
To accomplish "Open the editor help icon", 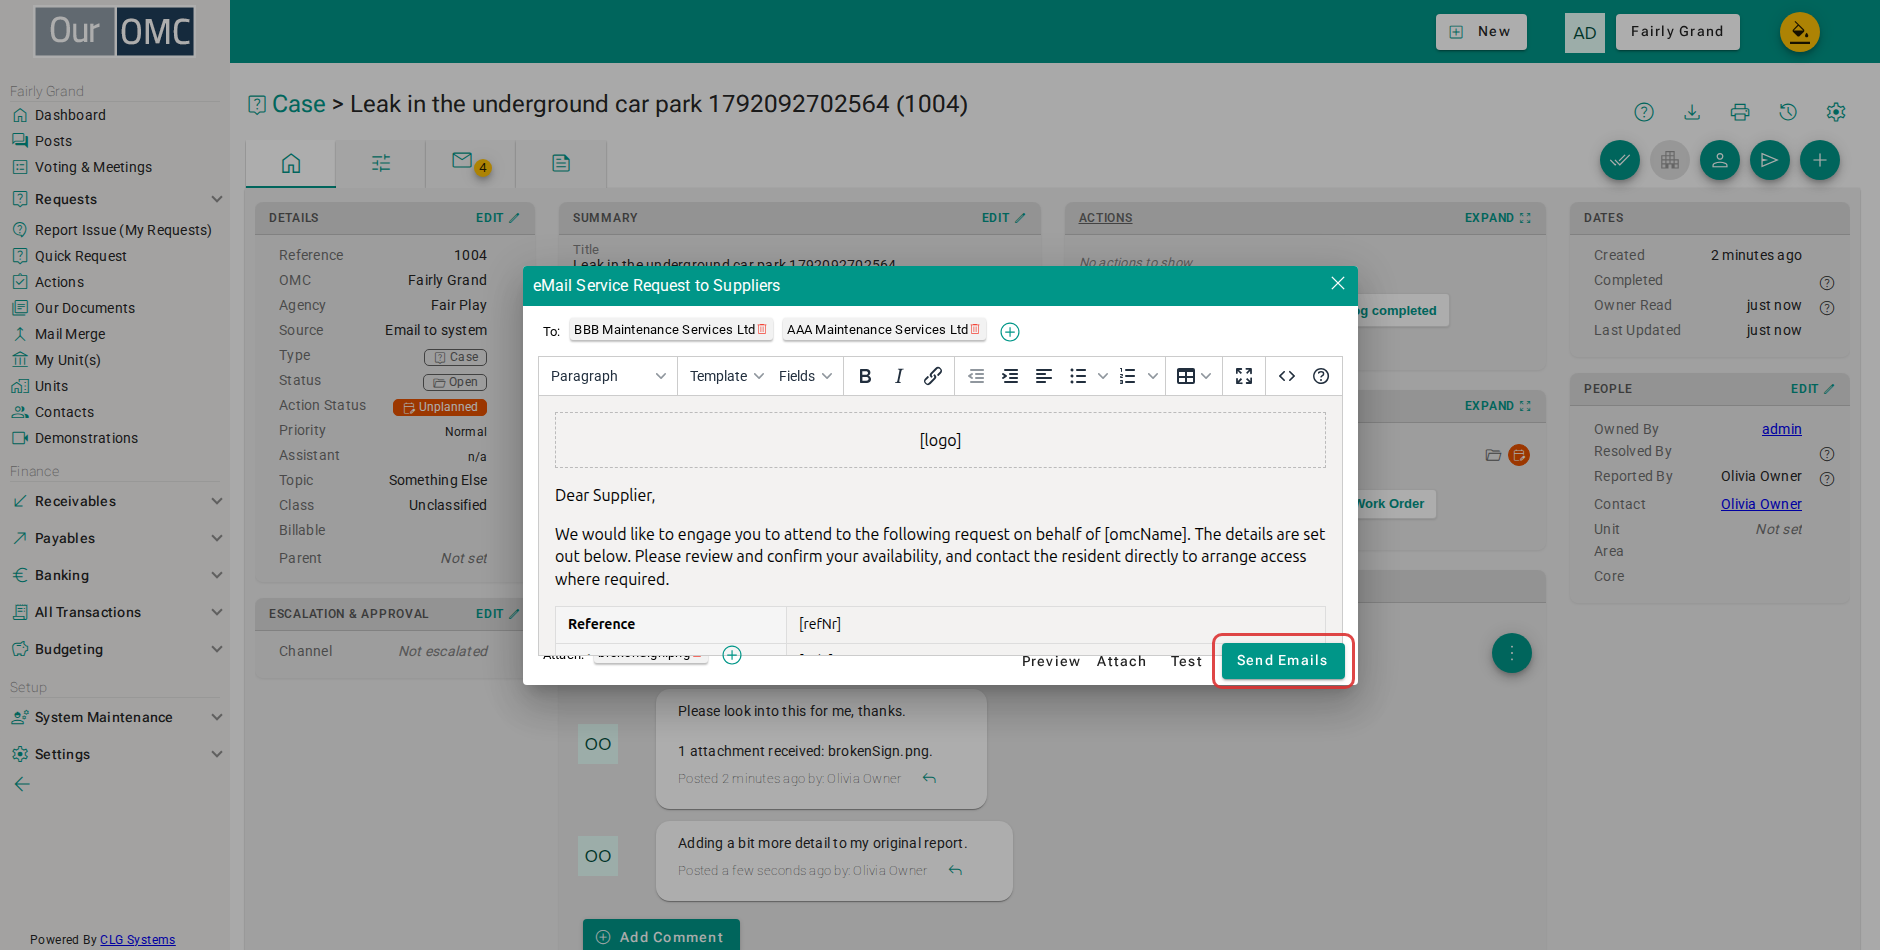I will click(x=1321, y=376).
